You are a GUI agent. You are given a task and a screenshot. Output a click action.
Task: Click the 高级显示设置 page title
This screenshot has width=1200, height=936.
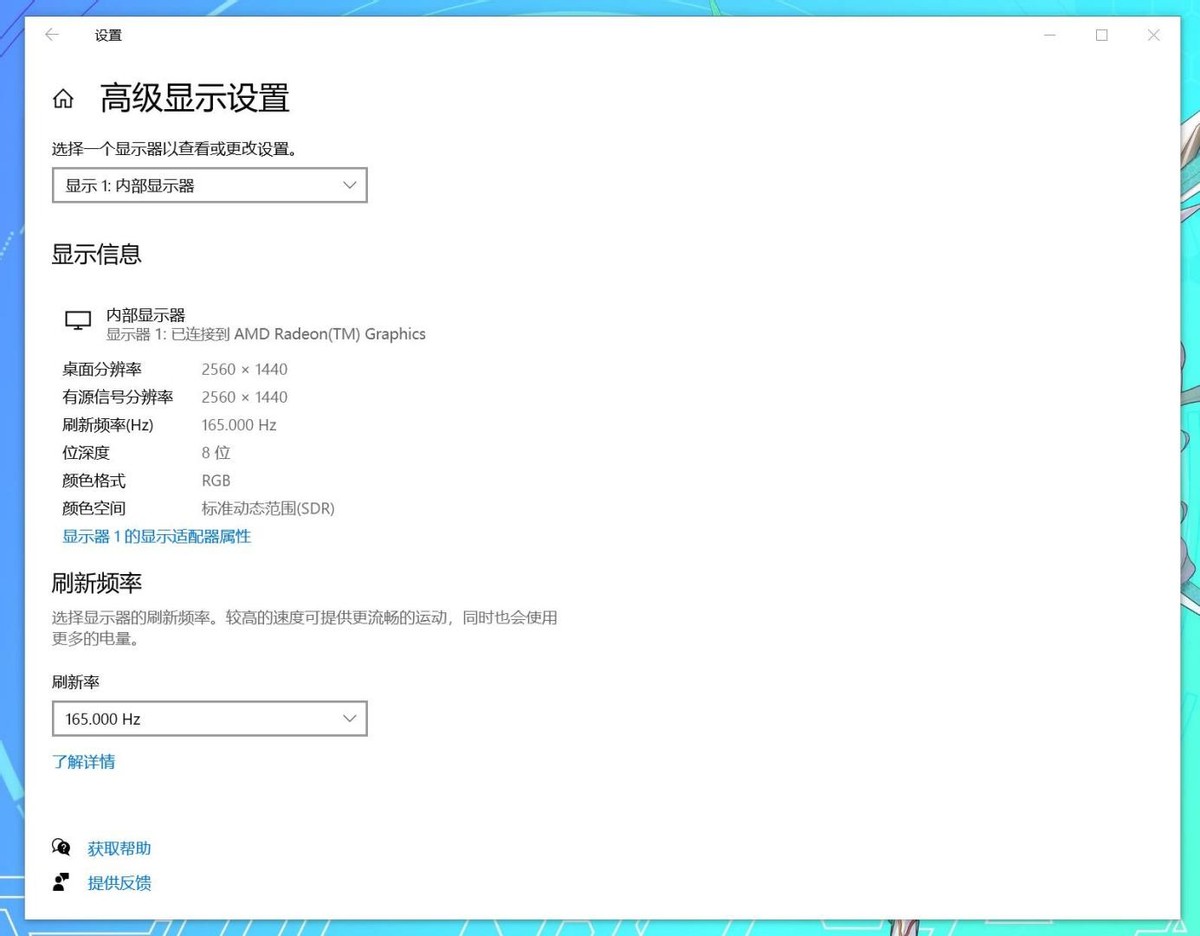tap(193, 98)
